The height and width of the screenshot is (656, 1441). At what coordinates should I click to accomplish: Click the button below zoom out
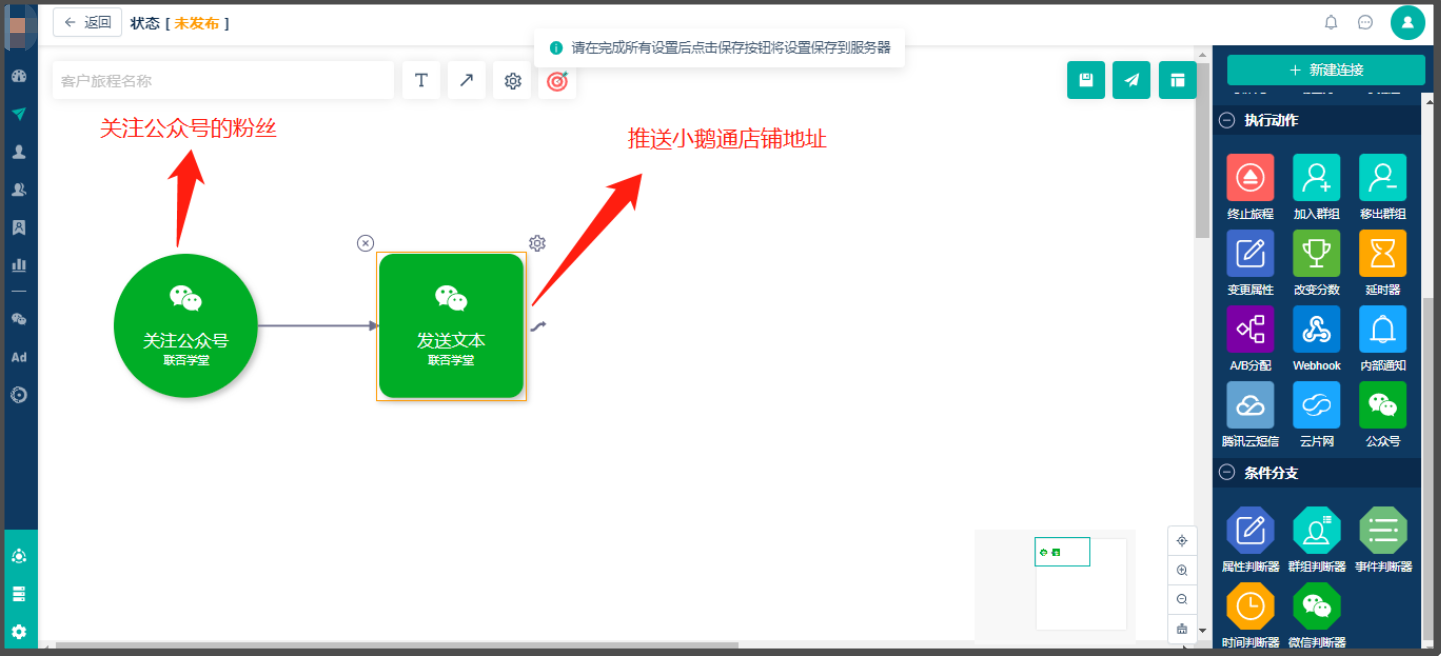tap(1182, 628)
